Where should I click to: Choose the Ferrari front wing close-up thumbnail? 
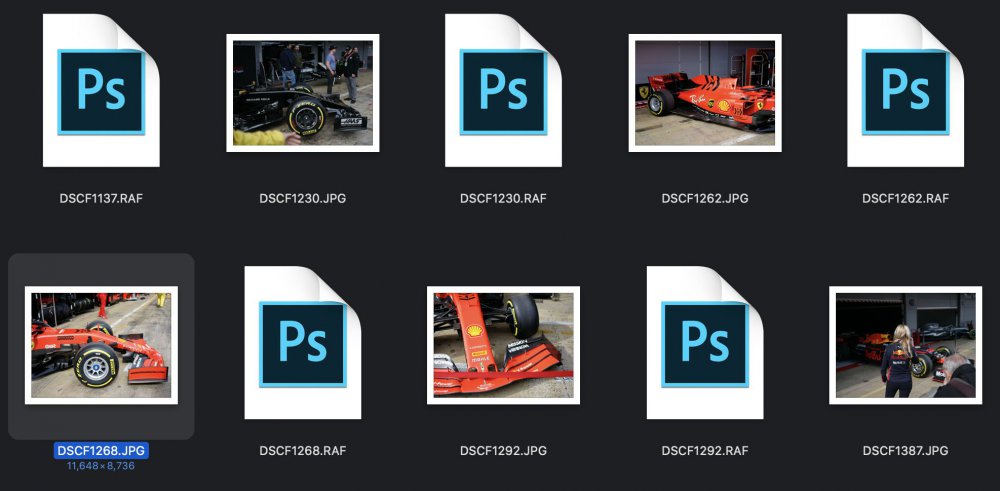tap(503, 345)
